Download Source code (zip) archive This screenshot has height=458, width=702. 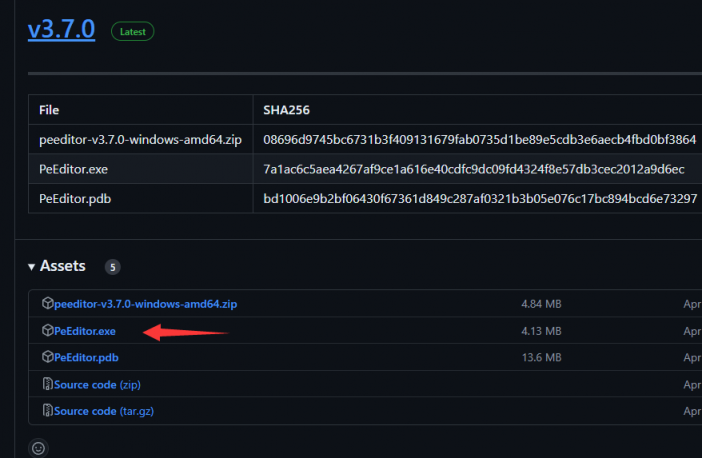(x=97, y=384)
